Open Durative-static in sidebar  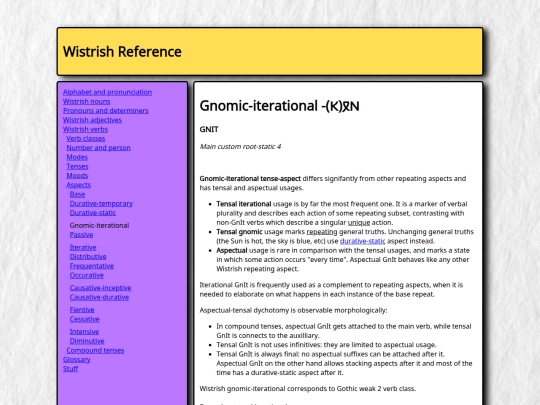(x=93, y=213)
